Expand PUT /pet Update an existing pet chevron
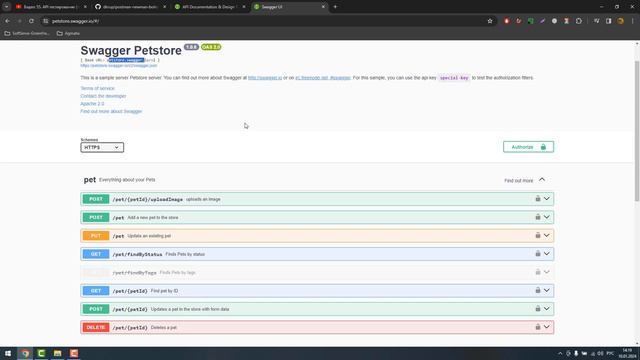 pyautogui.click(x=547, y=236)
